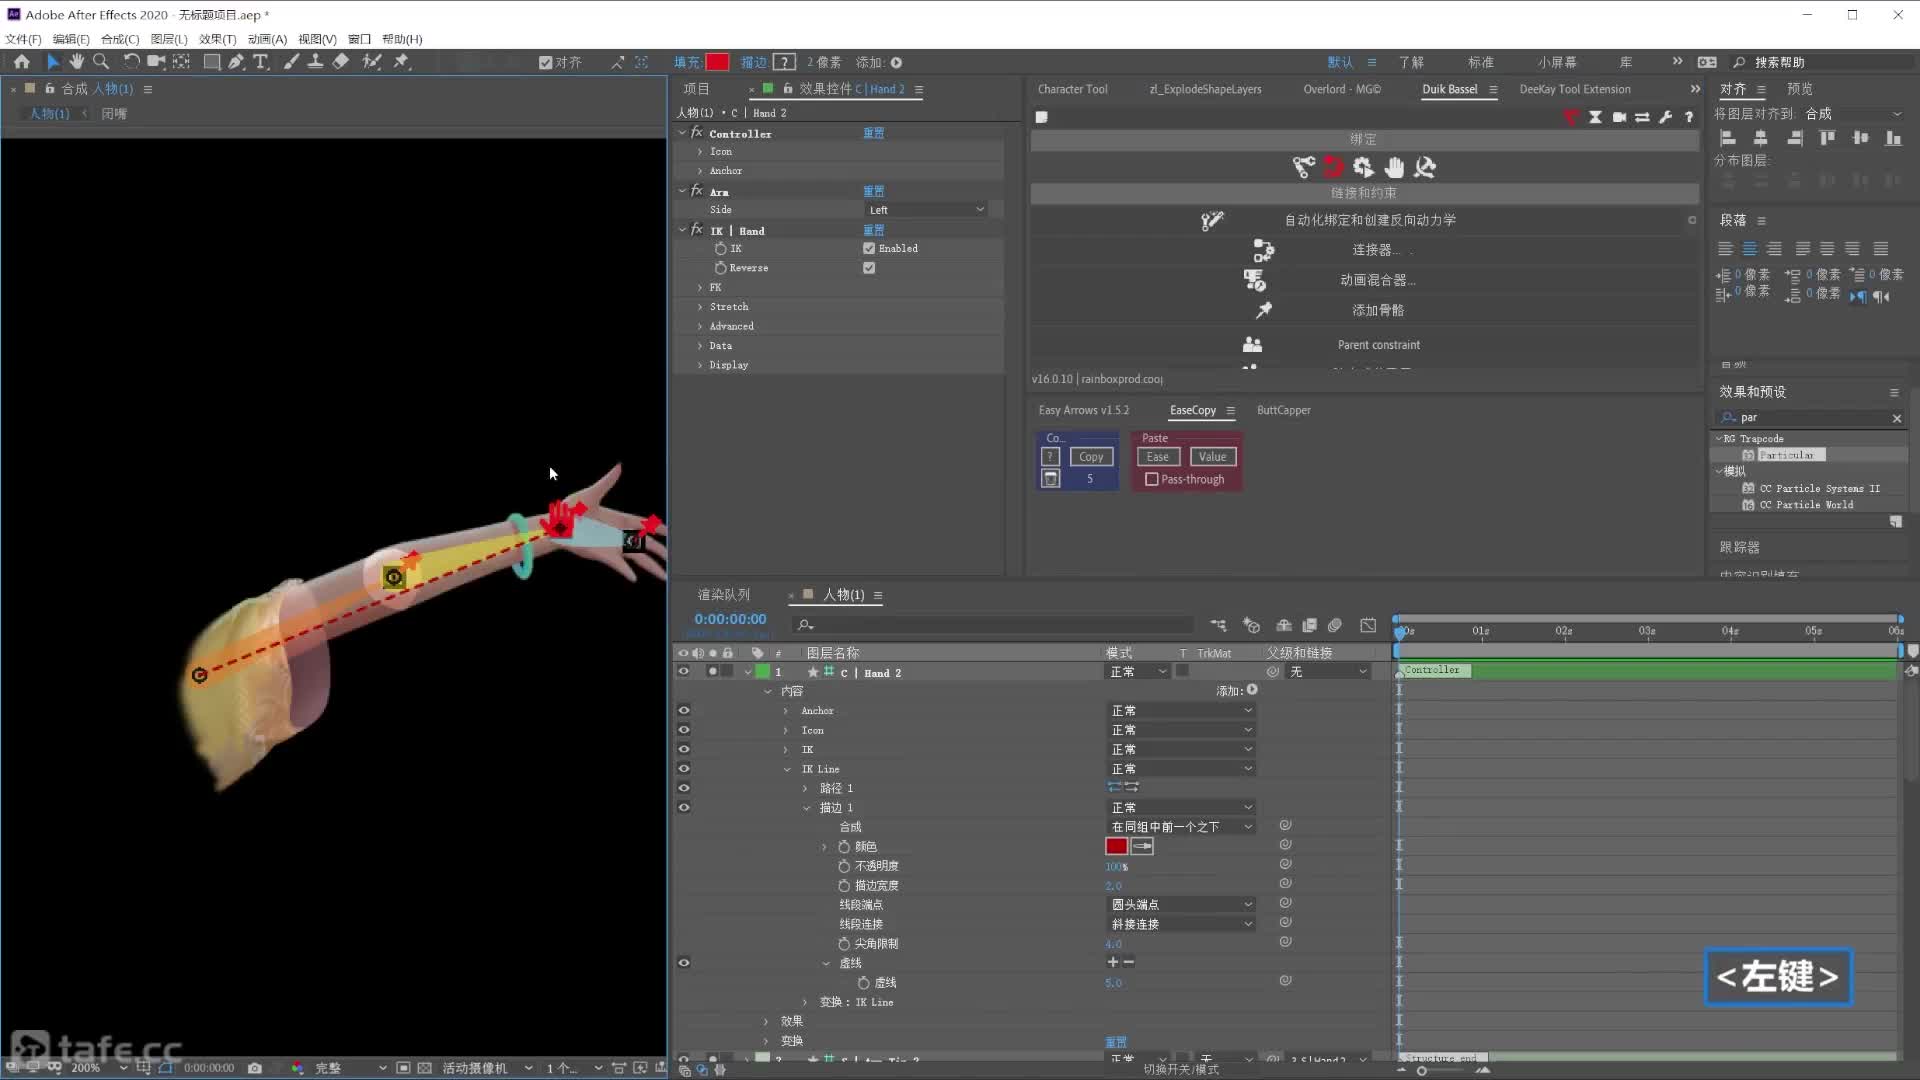Uncheck the Reverse checkbox

(869, 268)
